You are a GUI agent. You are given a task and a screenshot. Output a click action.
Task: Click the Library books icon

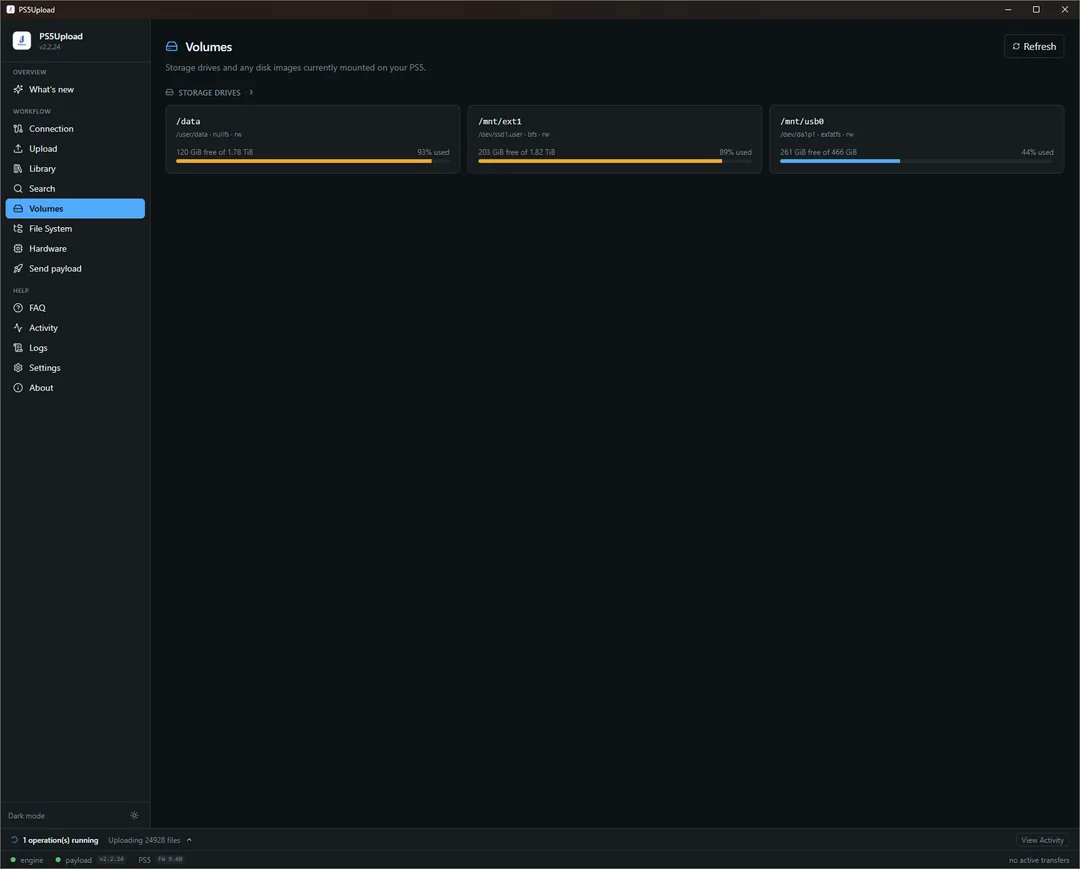click(18, 169)
